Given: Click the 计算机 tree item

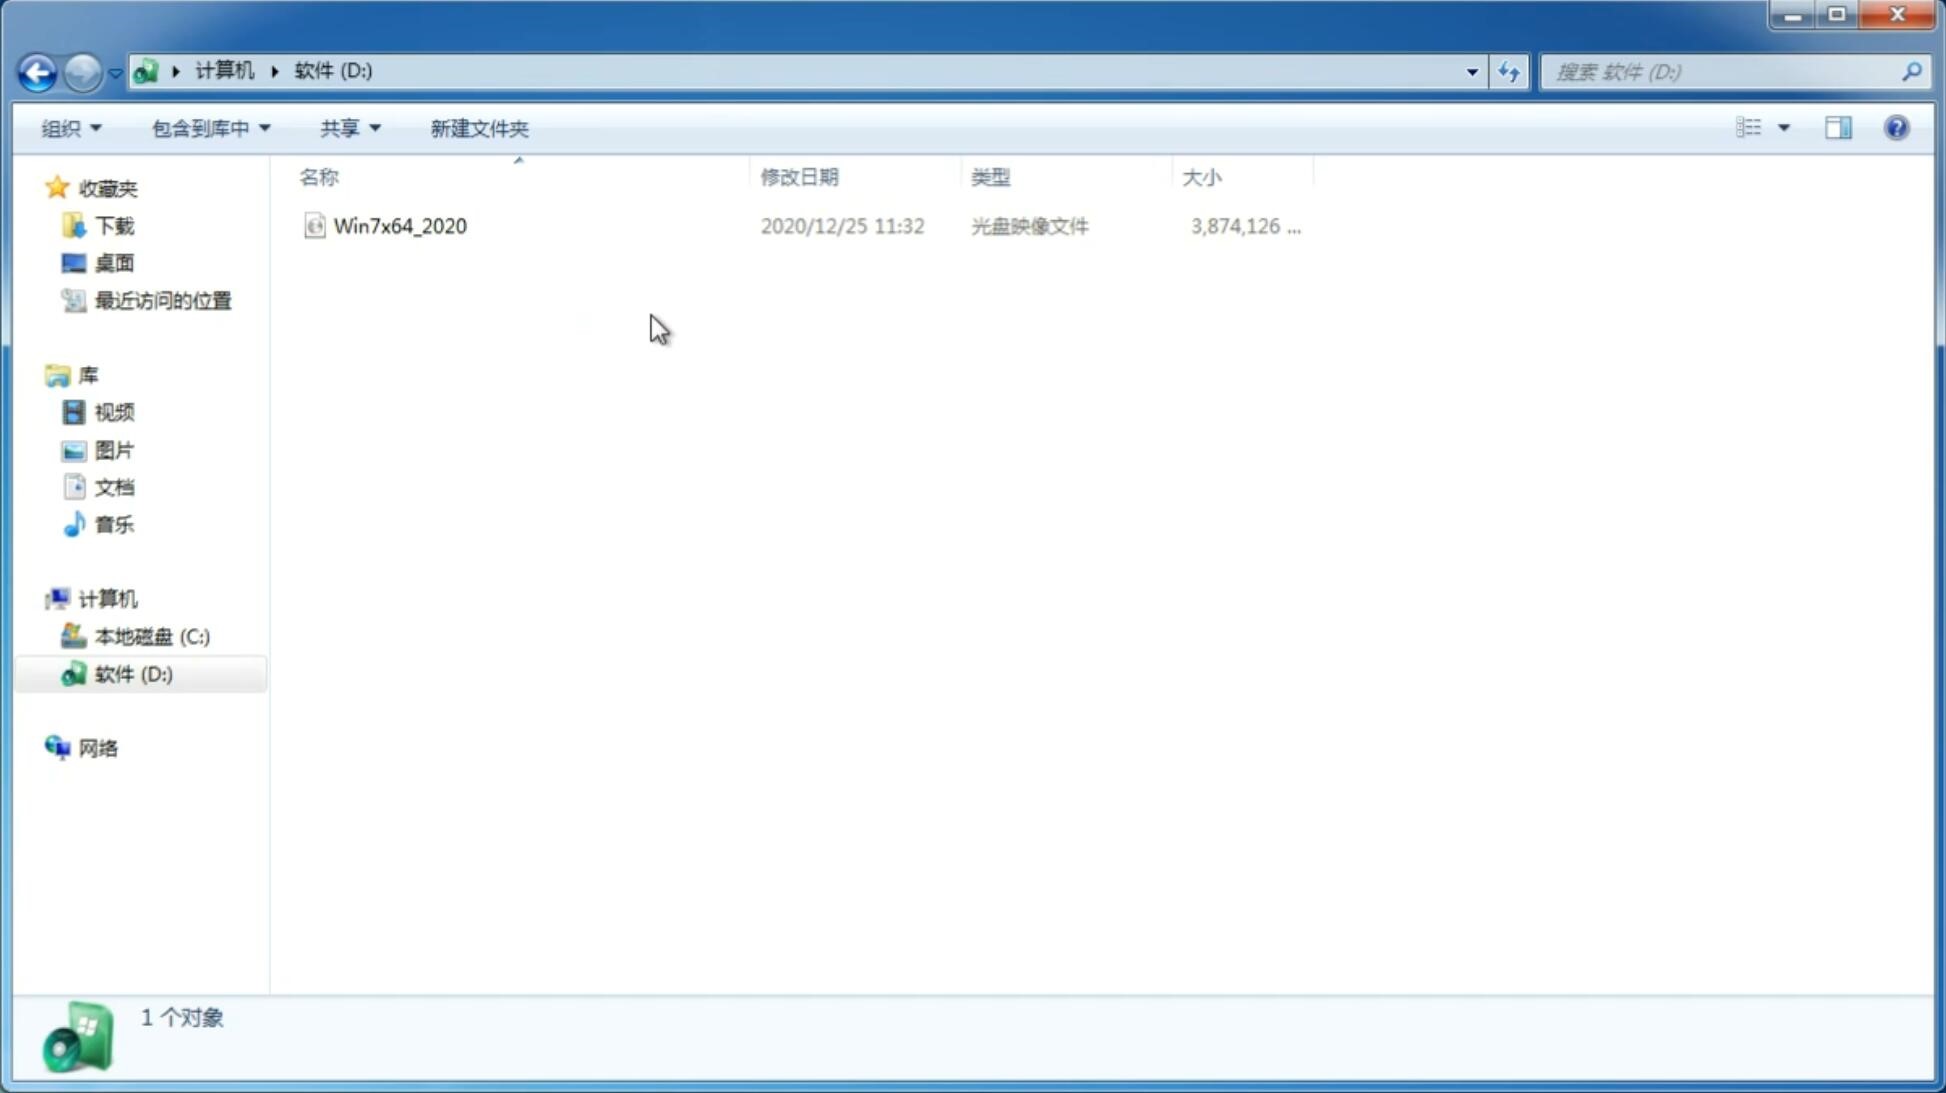Looking at the screenshot, I should click(x=107, y=597).
